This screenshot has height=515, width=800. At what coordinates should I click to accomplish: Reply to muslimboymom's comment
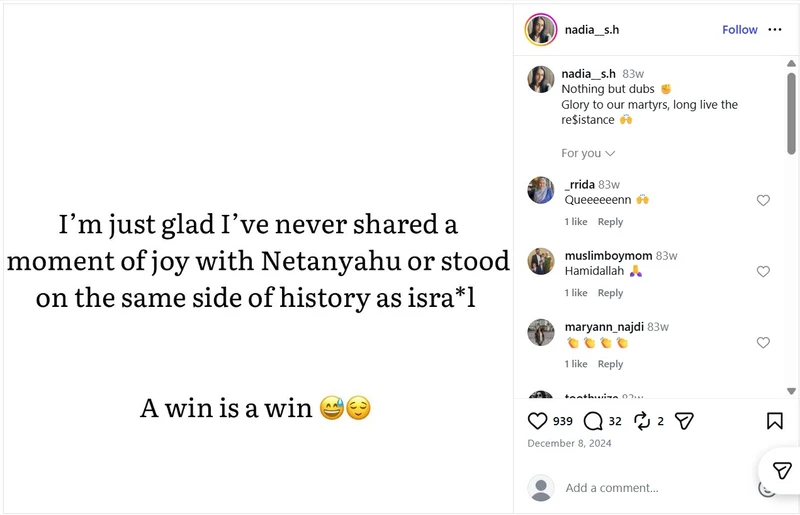point(610,292)
